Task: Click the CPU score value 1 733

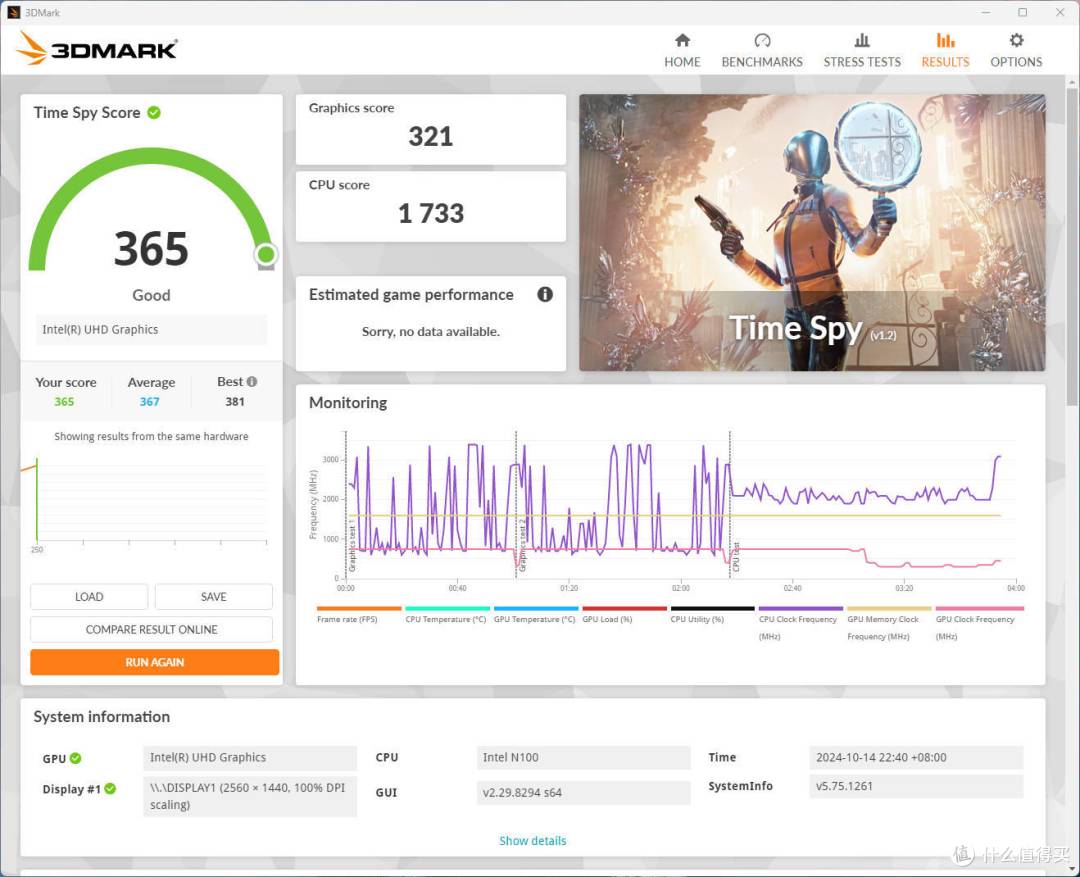Action: click(430, 213)
